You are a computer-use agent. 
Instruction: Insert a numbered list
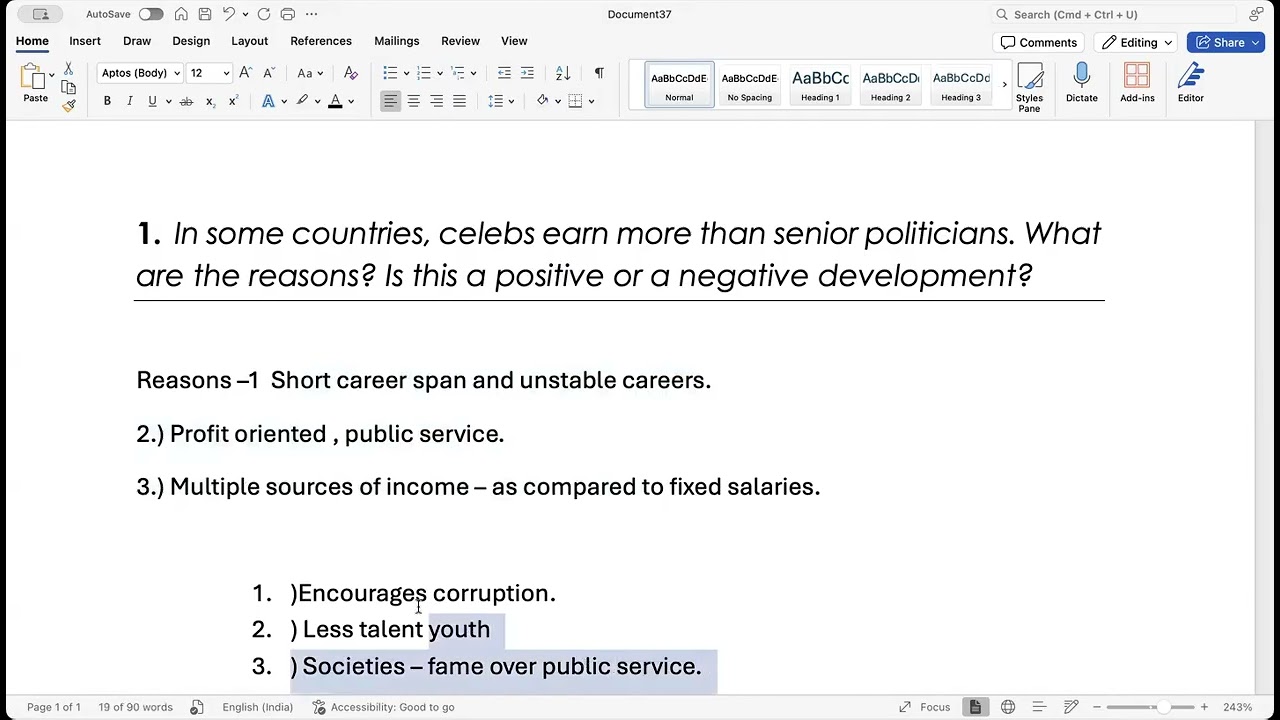pyautogui.click(x=424, y=73)
